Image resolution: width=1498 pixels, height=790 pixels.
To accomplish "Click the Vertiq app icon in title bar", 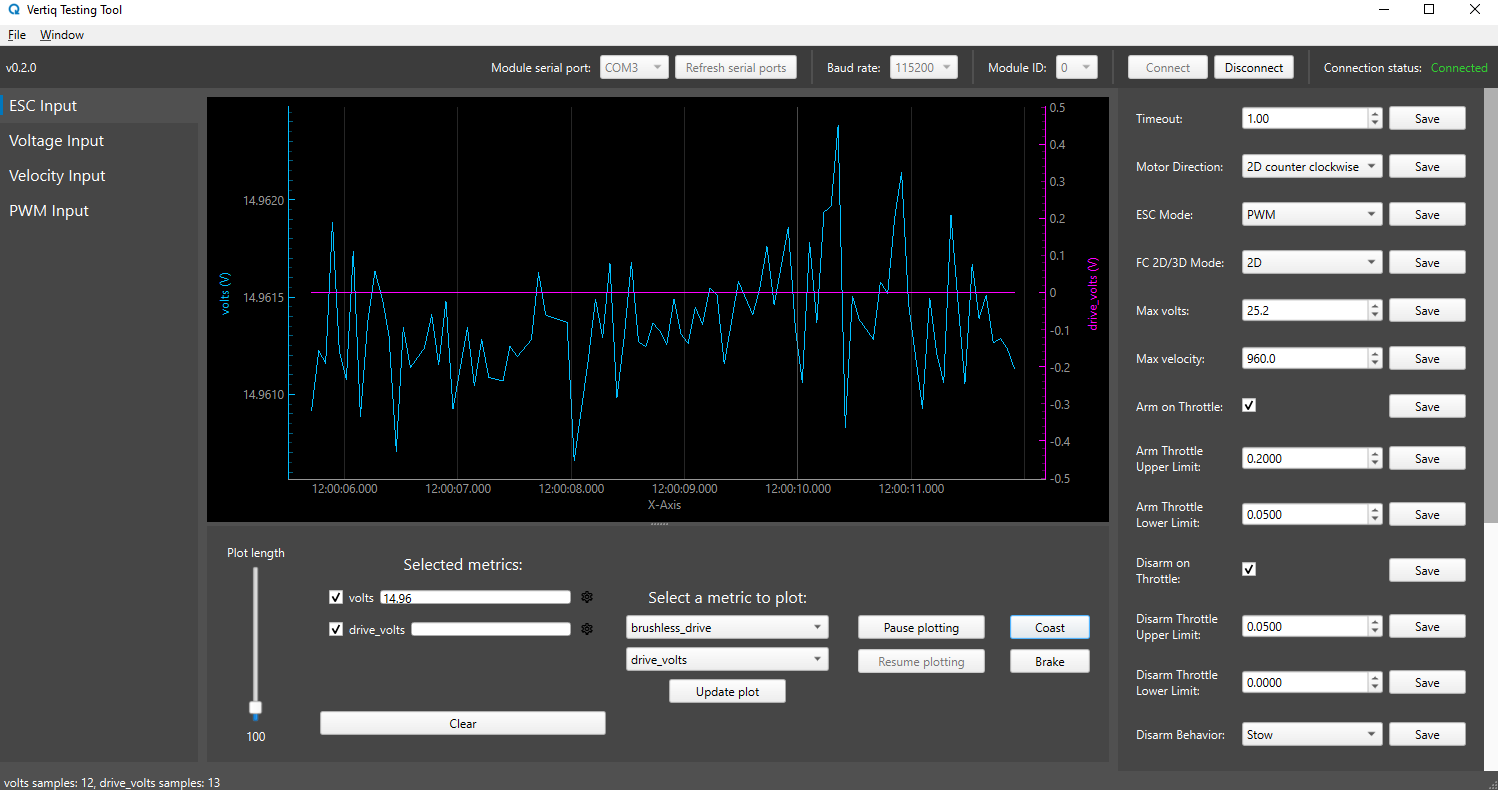I will pyautogui.click(x=12, y=10).
